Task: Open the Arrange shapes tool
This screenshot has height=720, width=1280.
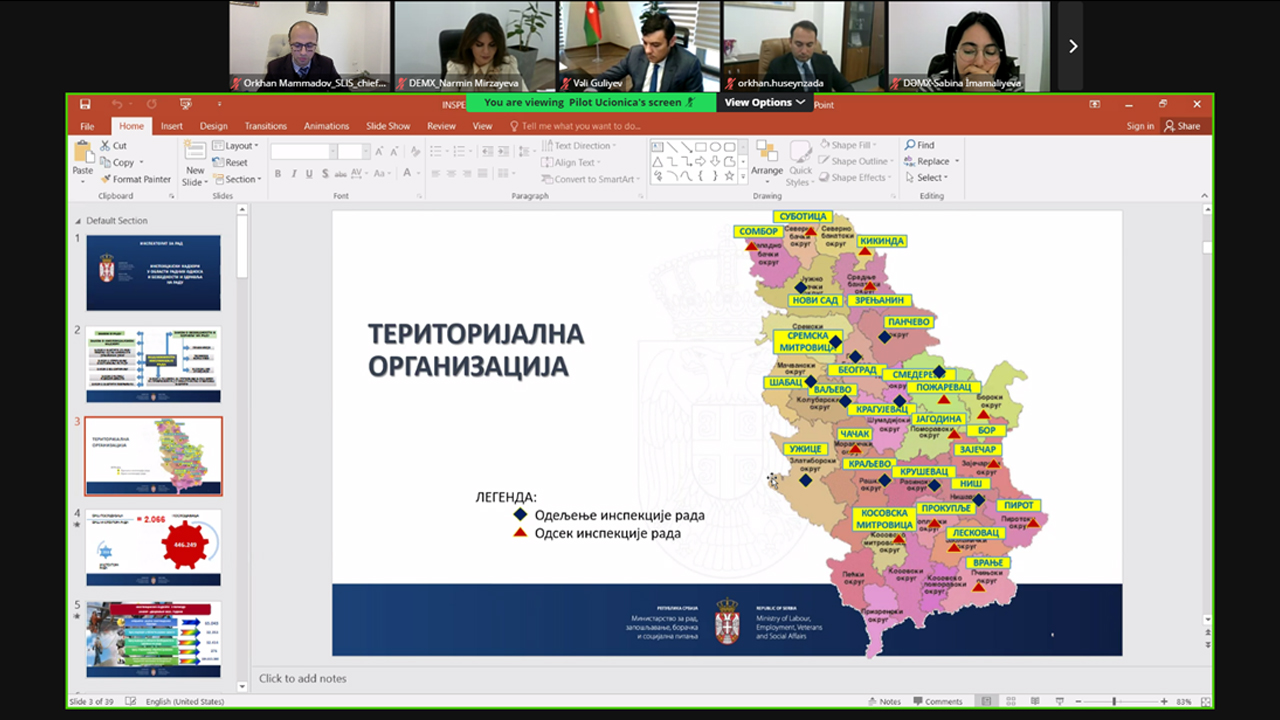Action: pos(767,158)
